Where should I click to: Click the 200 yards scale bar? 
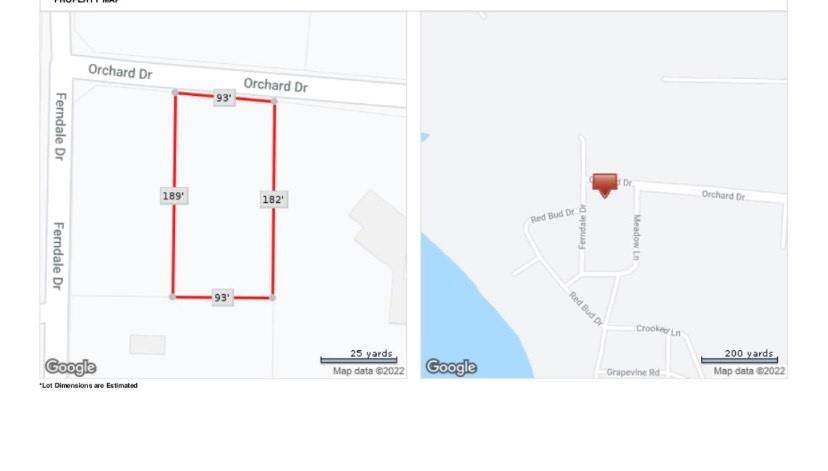pyautogui.click(x=739, y=357)
